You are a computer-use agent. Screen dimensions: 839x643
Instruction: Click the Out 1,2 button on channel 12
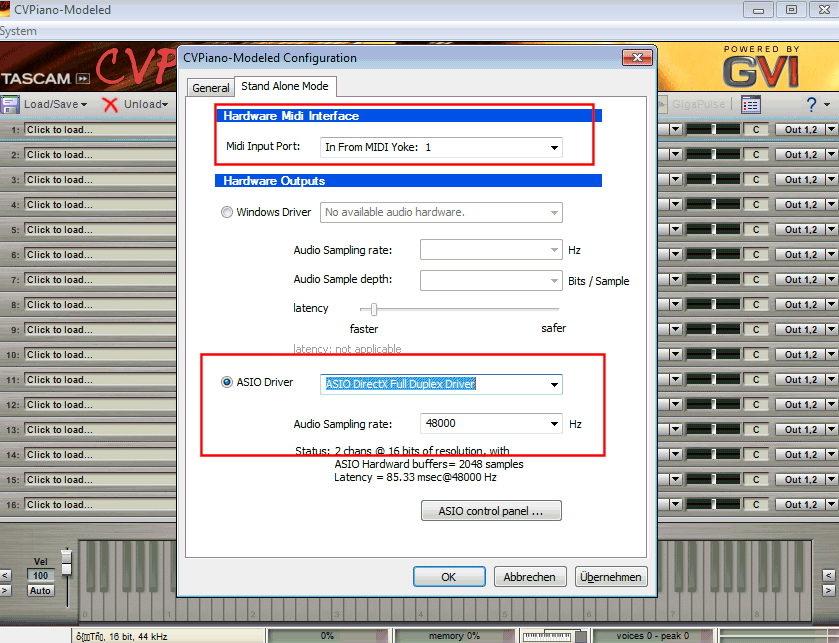coord(800,404)
